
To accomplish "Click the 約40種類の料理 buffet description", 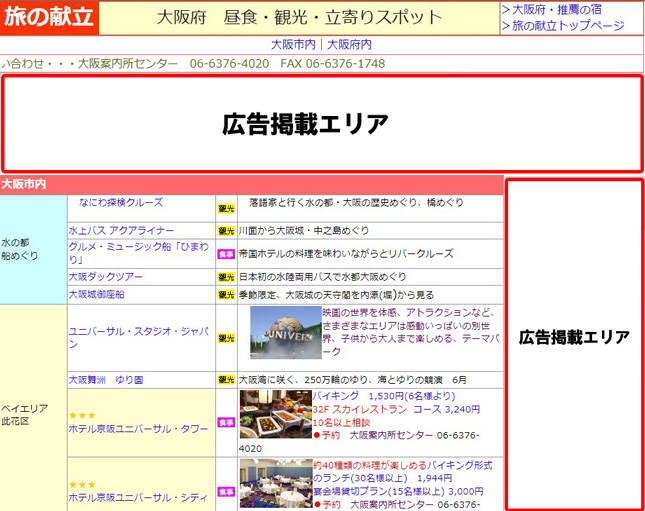I will (x=402, y=472).
